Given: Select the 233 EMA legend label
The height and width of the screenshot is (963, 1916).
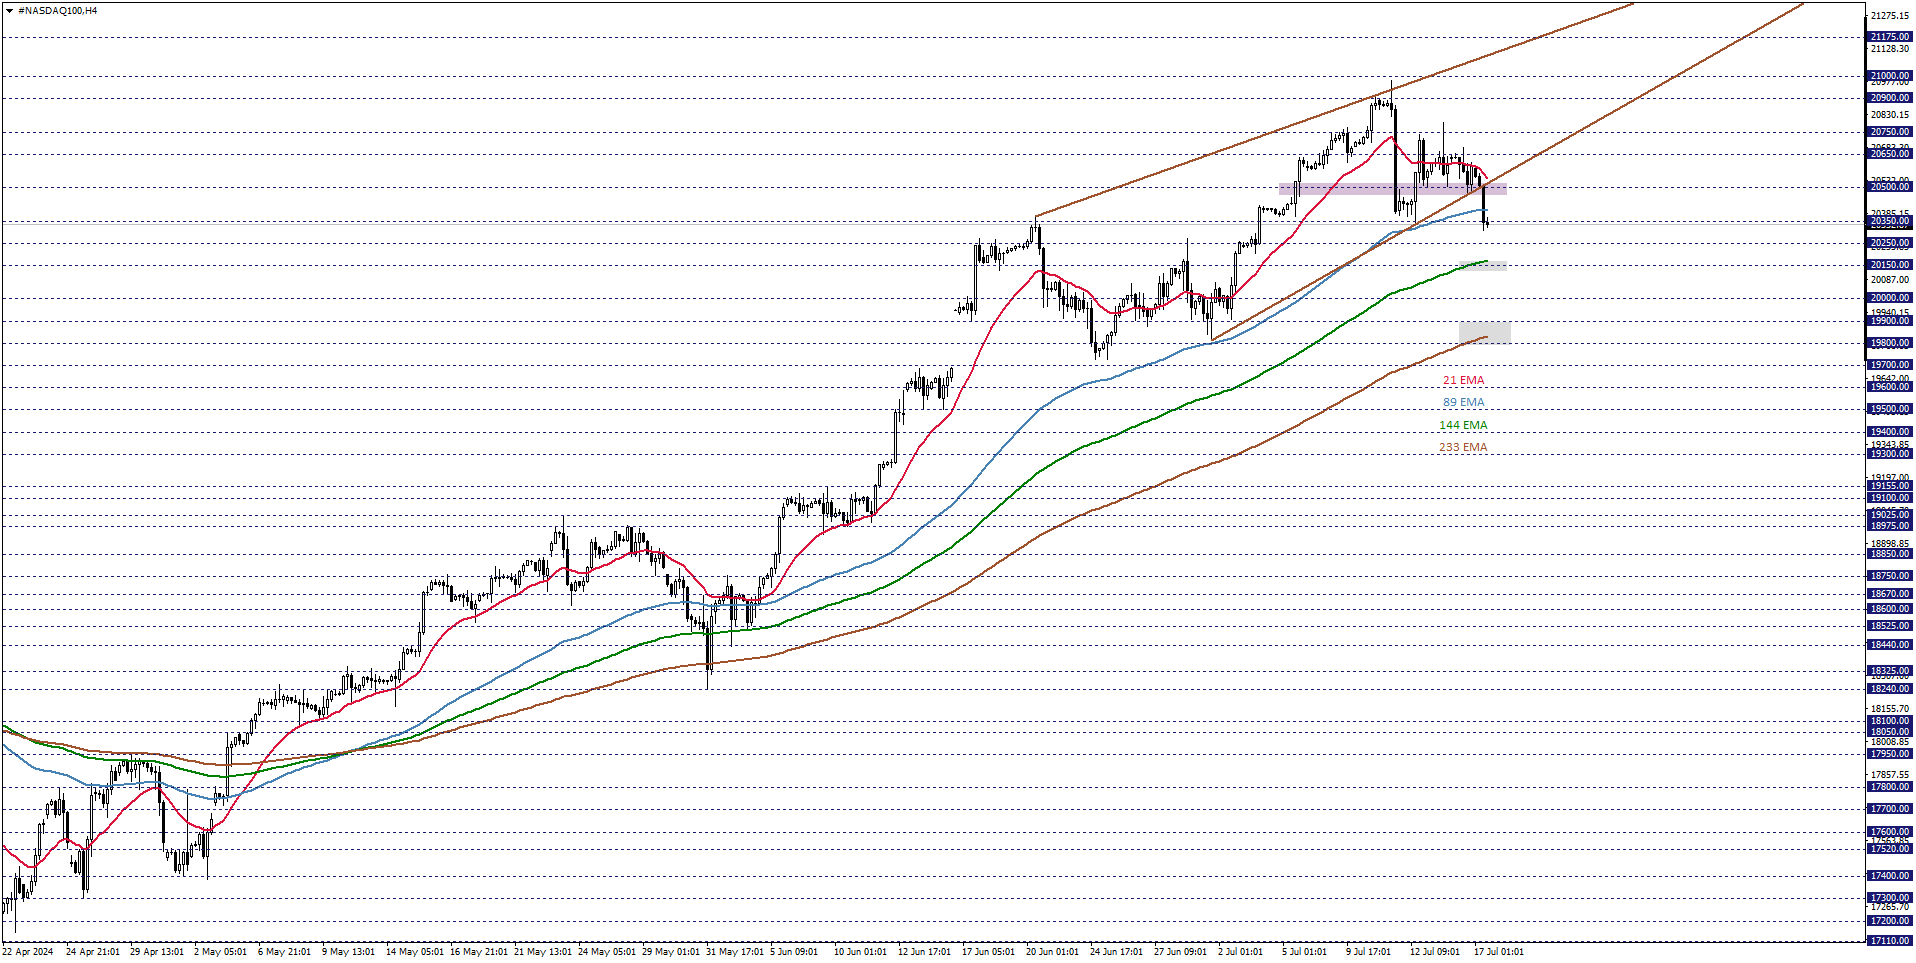Looking at the screenshot, I should (x=1463, y=448).
